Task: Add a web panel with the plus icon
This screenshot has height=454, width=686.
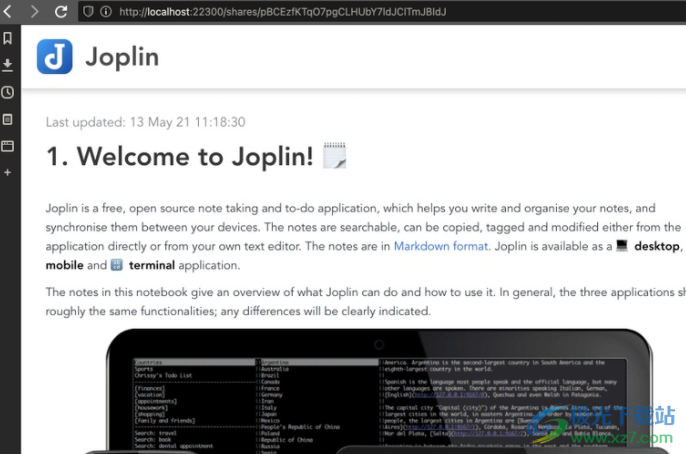Action: [x=7, y=172]
